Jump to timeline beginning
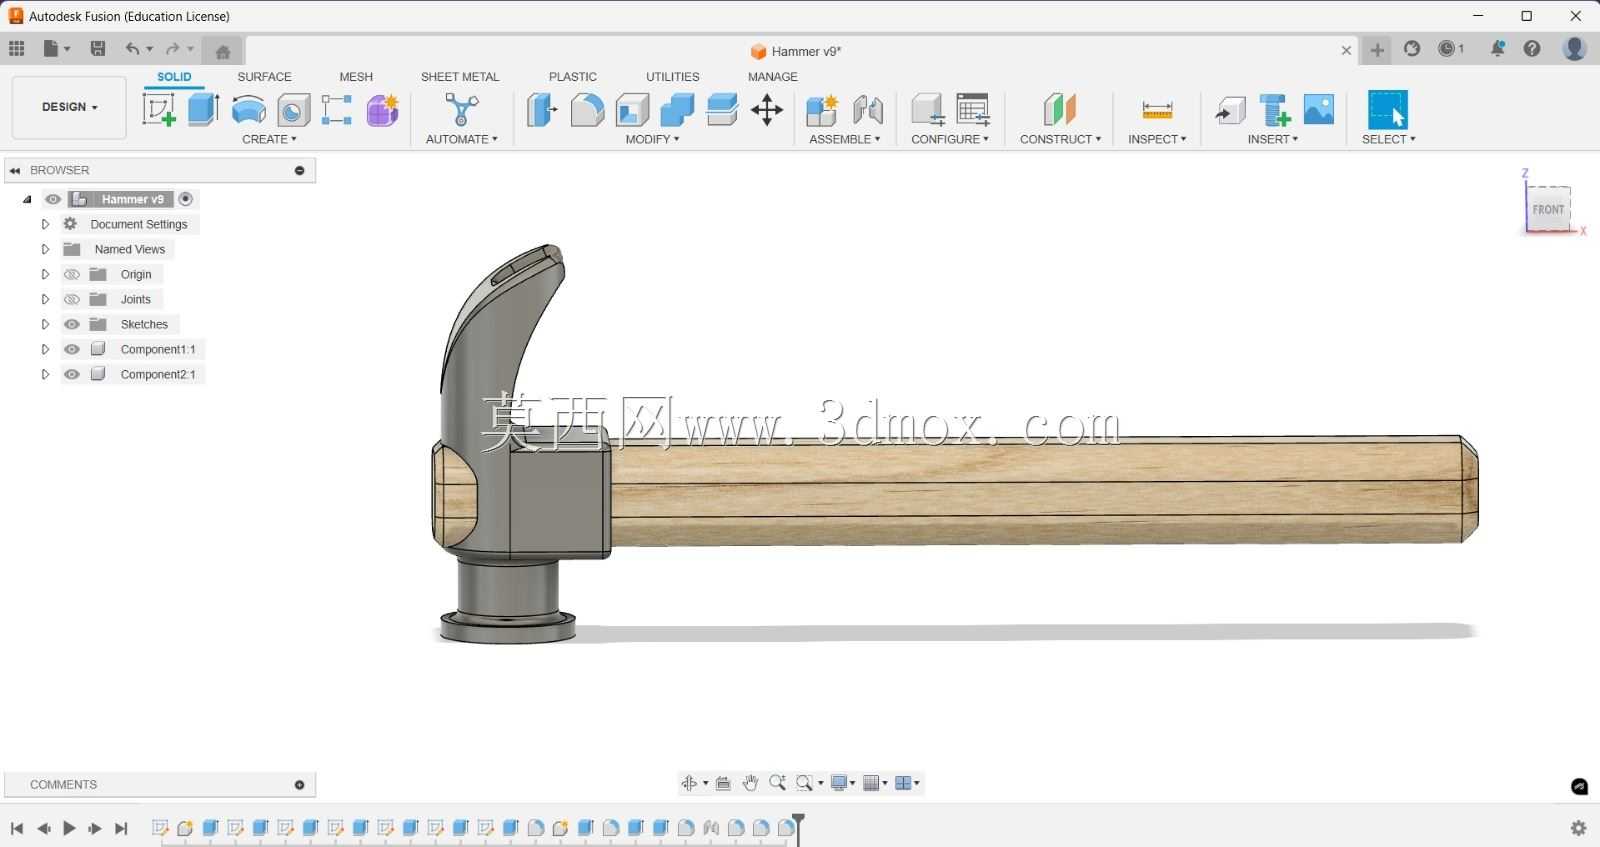Image resolution: width=1600 pixels, height=847 pixels. click(x=17, y=828)
